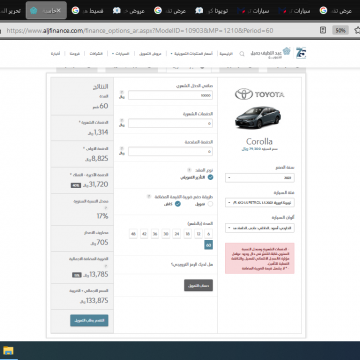
Task: Click the Toyota brand logo
Action: (260, 94)
